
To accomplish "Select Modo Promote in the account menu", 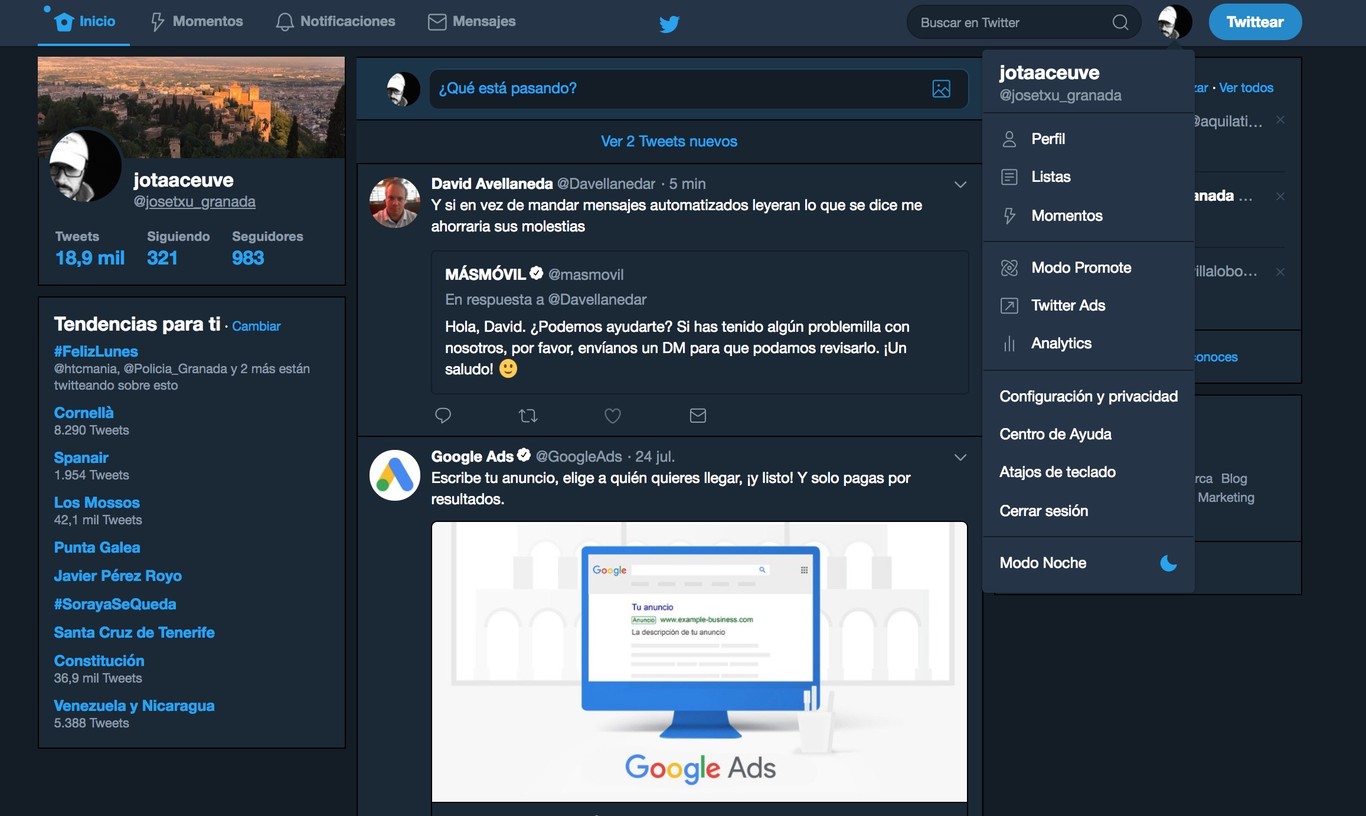I will (1079, 267).
